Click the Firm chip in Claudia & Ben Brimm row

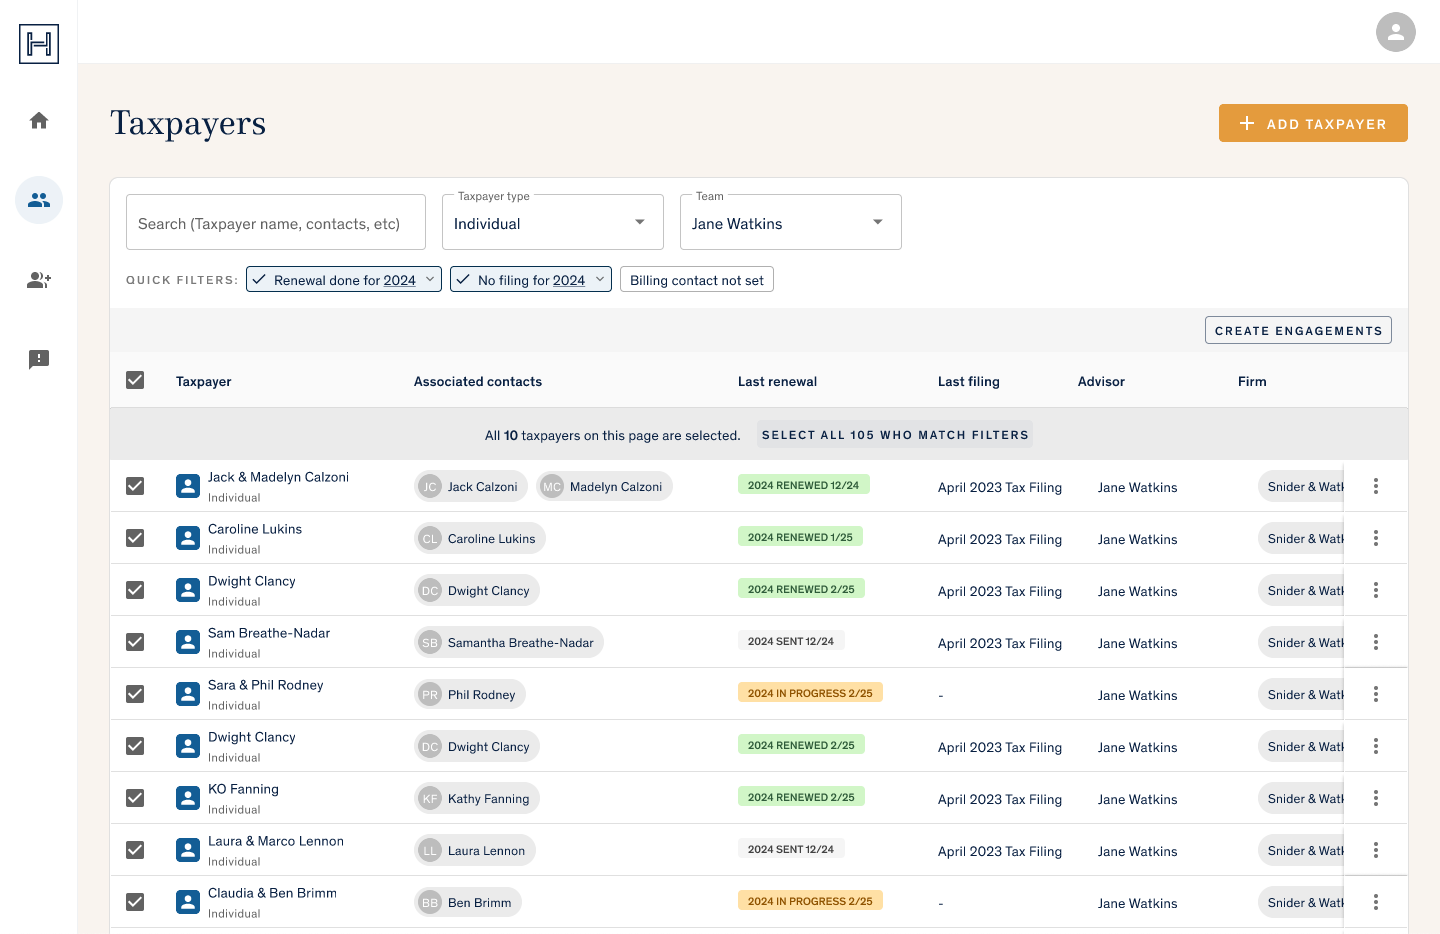coord(1301,903)
